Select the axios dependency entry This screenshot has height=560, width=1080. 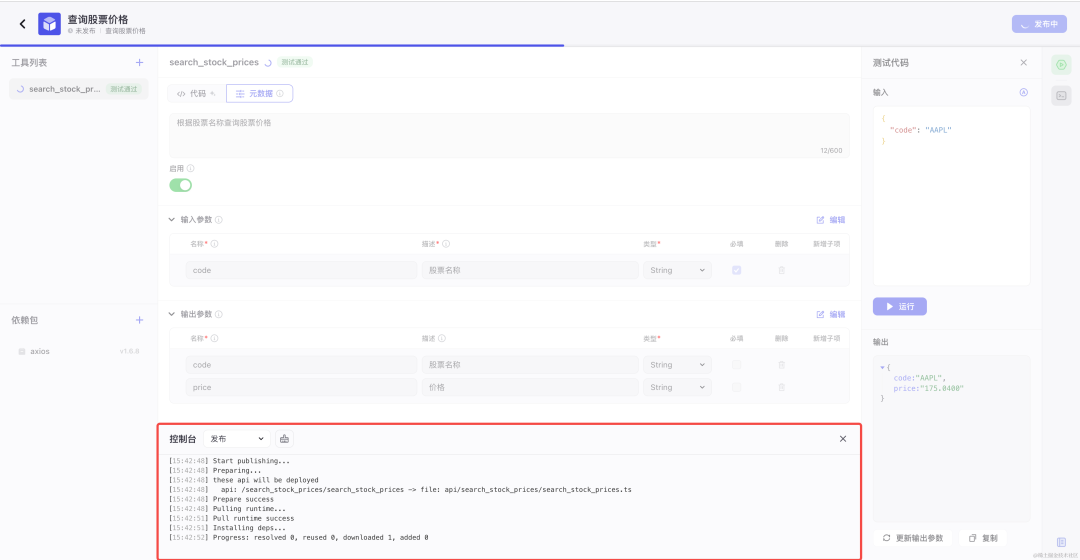[79, 351]
